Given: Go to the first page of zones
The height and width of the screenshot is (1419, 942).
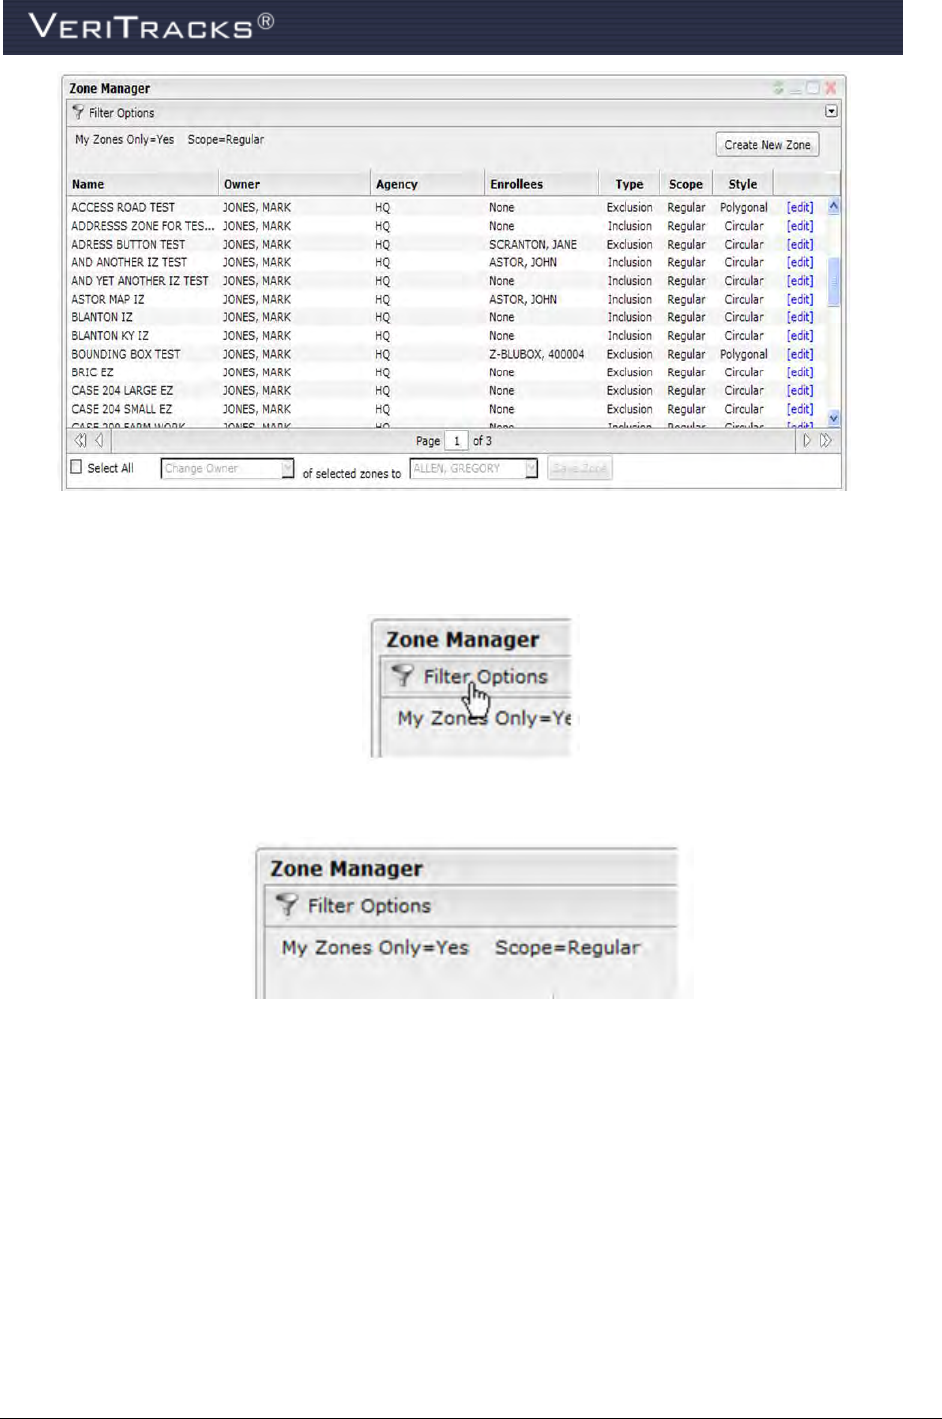Looking at the screenshot, I should tap(81, 440).
